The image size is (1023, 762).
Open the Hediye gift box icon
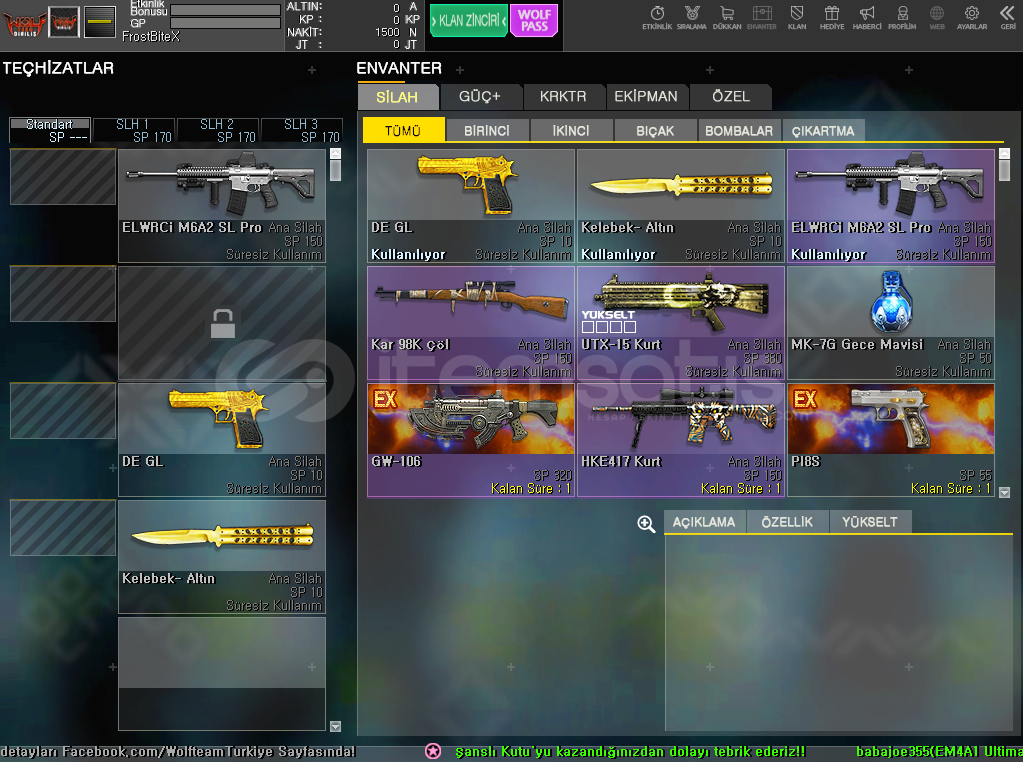832,16
